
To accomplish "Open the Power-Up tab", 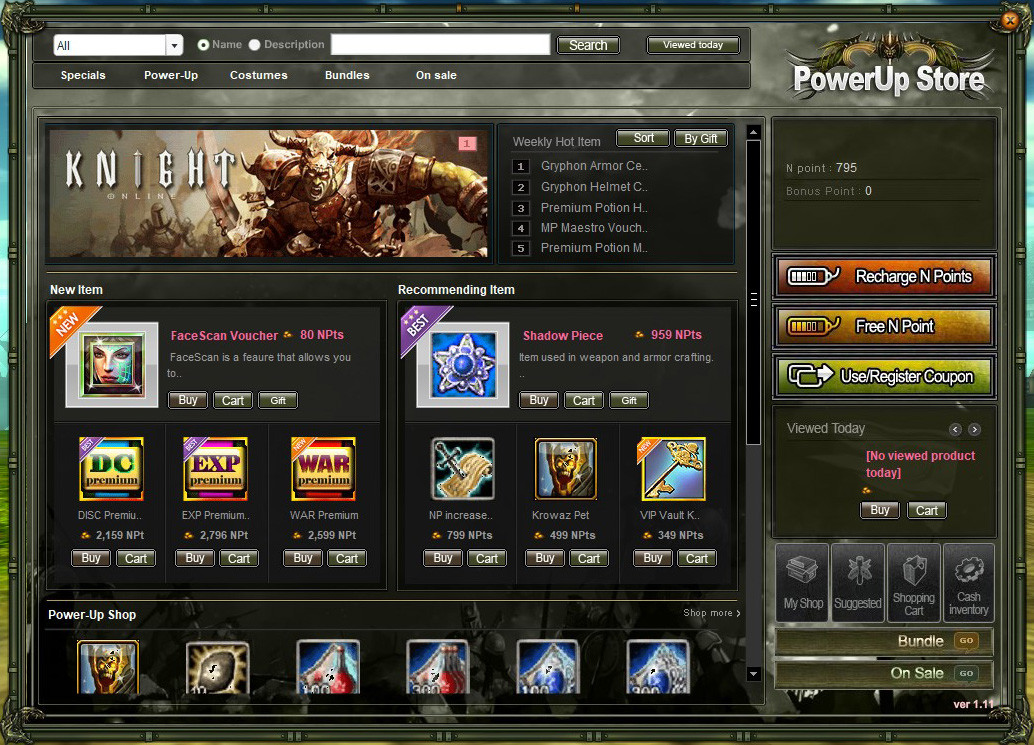I will [x=171, y=75].
